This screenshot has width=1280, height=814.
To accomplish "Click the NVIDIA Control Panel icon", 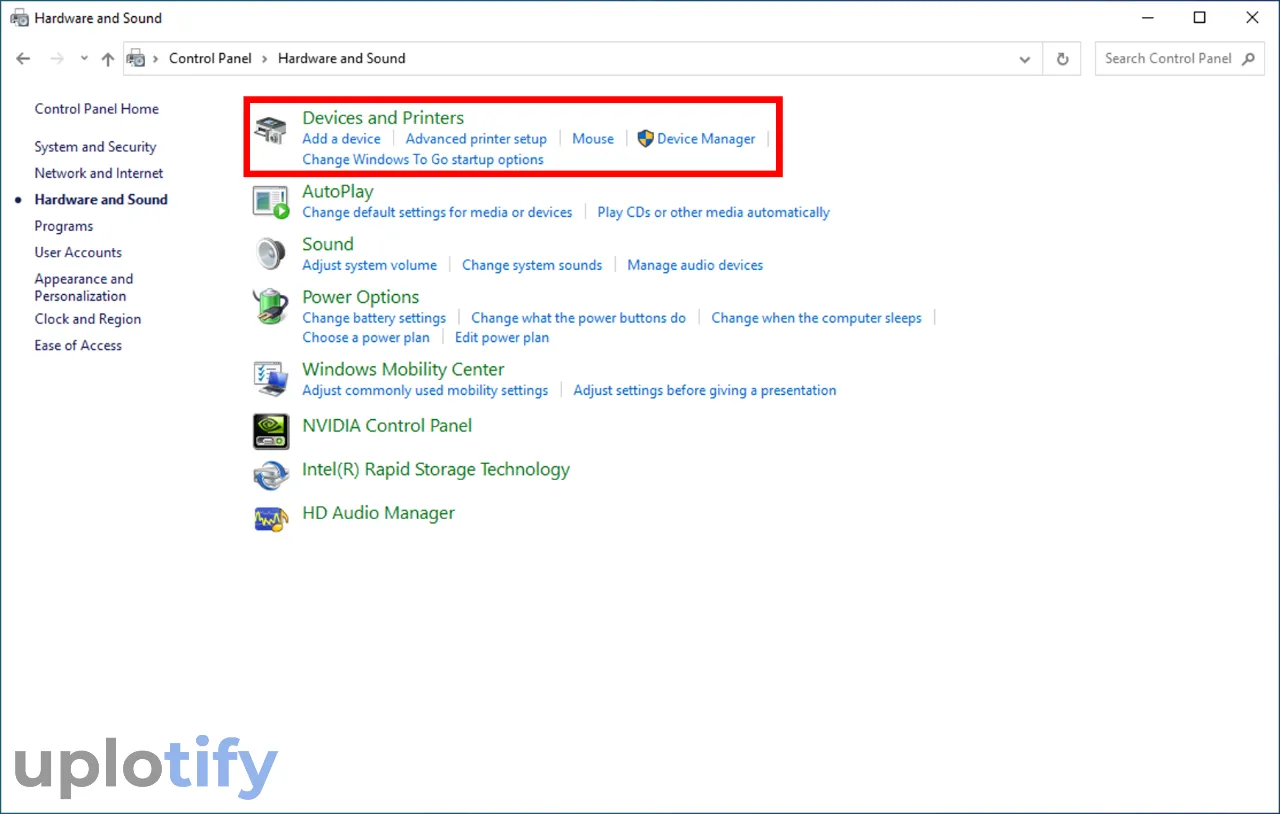I will pyautogui.click(x=271, y=431).
